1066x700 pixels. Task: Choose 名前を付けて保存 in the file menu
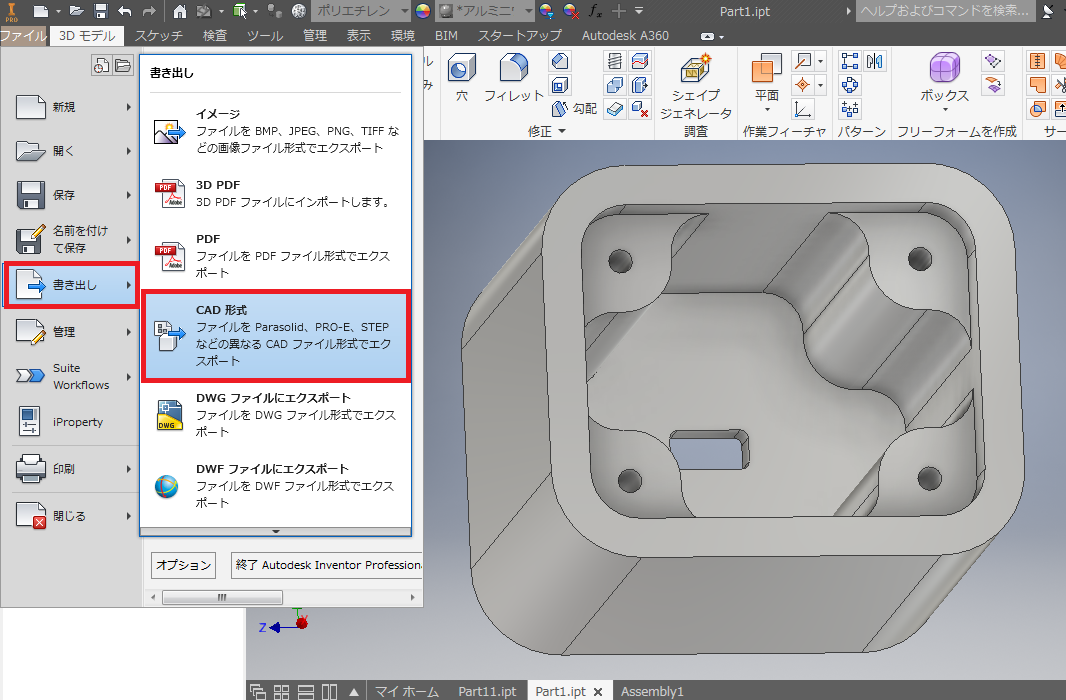72,239
